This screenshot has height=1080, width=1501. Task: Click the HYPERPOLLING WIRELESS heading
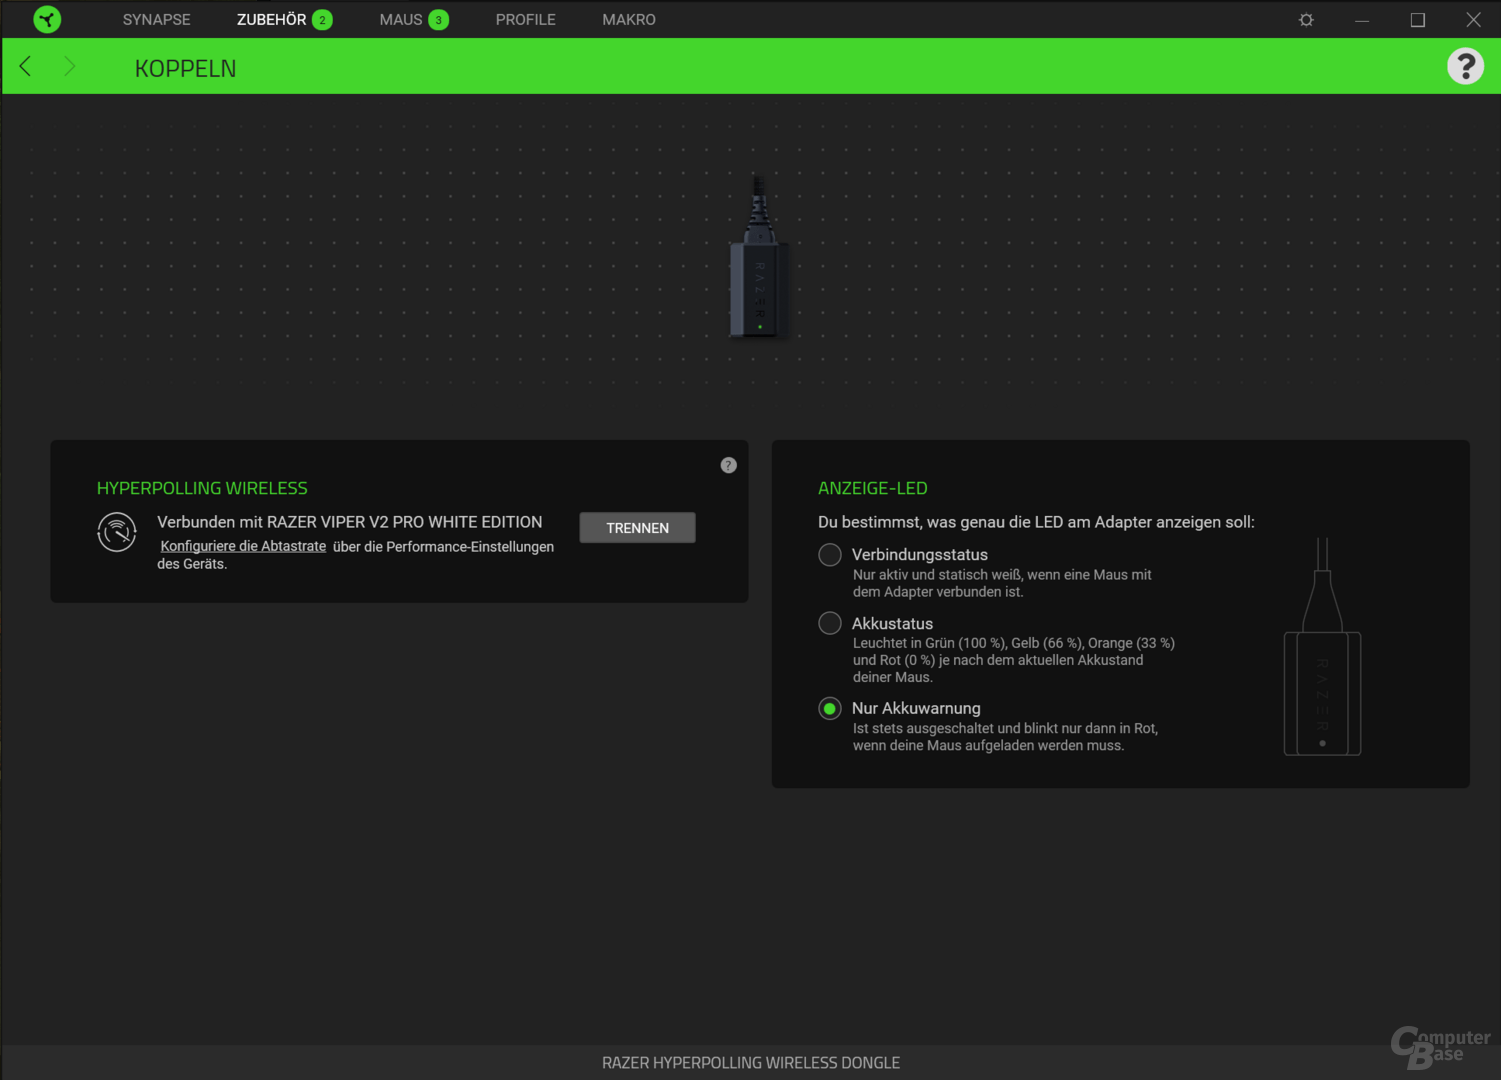[202, 488]
